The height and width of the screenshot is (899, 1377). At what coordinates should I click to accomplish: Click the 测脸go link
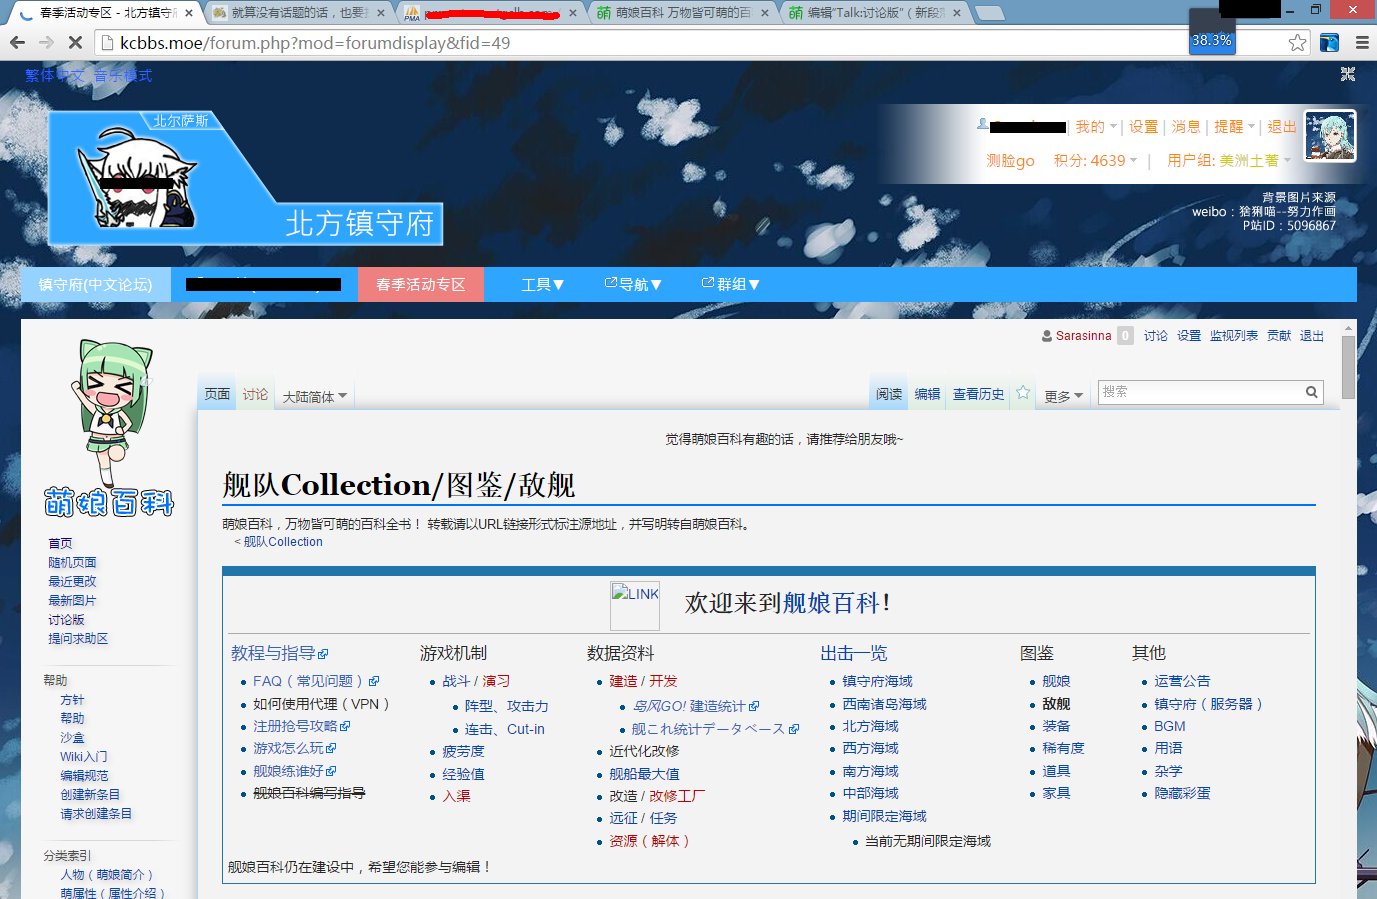(x=1010, y=160)
